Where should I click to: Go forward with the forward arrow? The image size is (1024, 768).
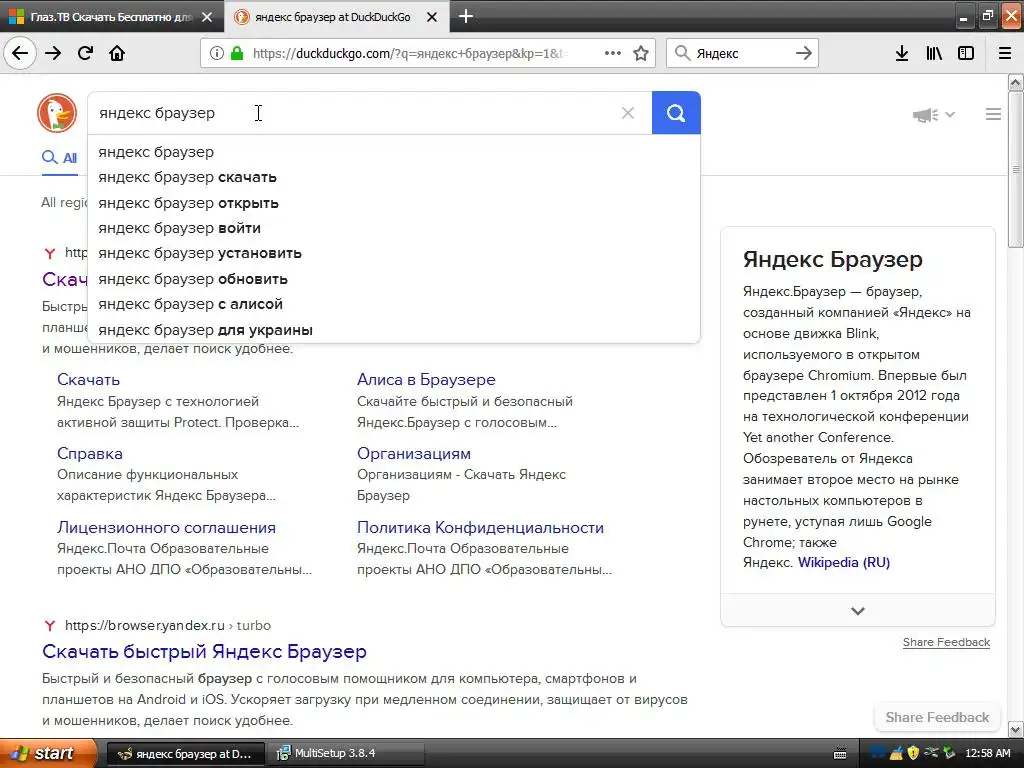pos(53,53)
